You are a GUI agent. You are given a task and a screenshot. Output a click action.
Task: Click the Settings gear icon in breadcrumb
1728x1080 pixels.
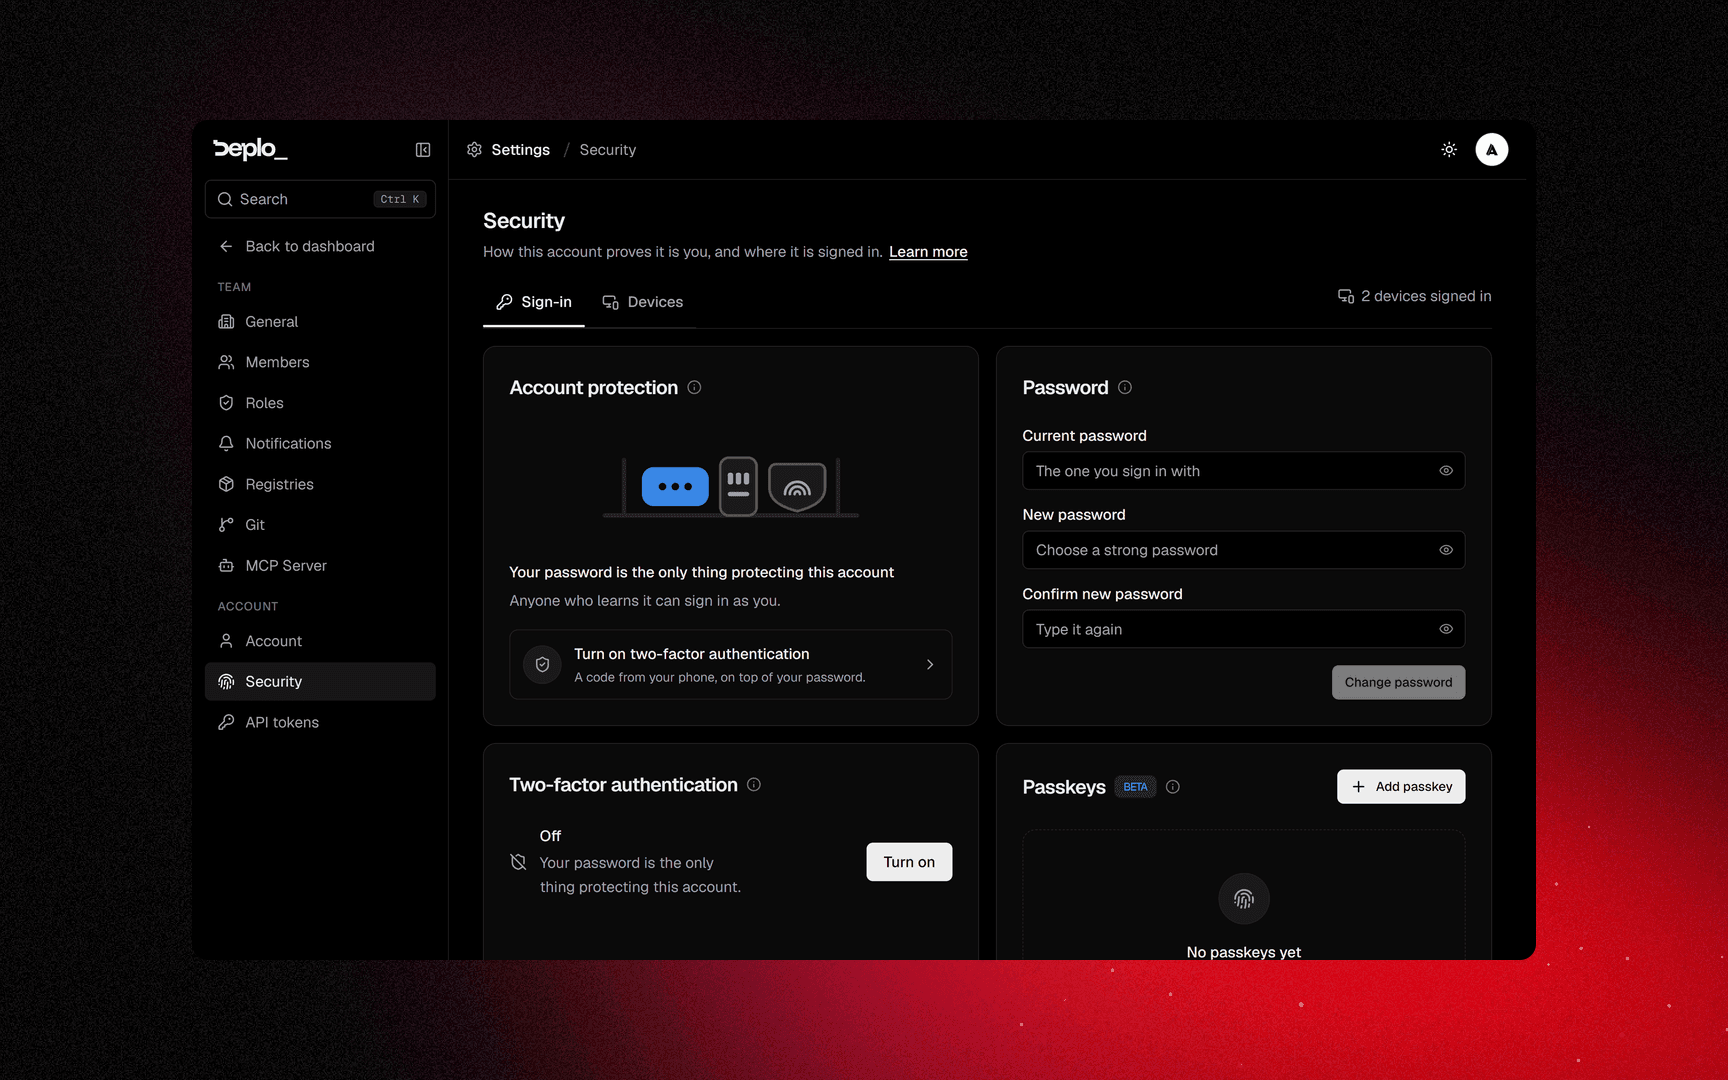tap(474, 150)
